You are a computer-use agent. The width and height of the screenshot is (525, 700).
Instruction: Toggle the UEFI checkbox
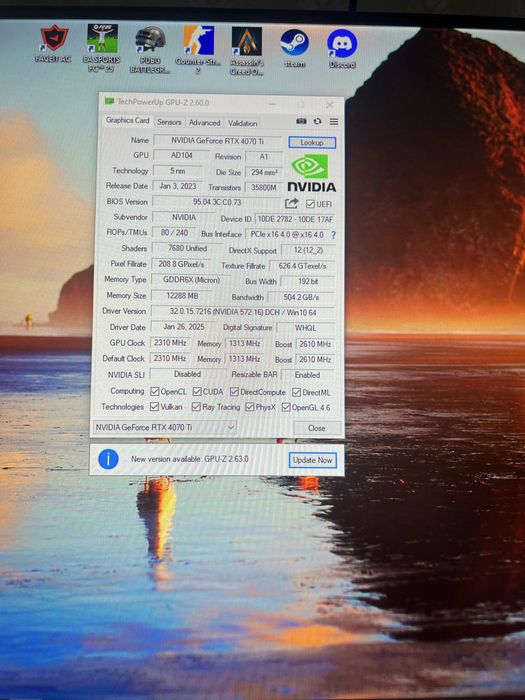[310, 204]
